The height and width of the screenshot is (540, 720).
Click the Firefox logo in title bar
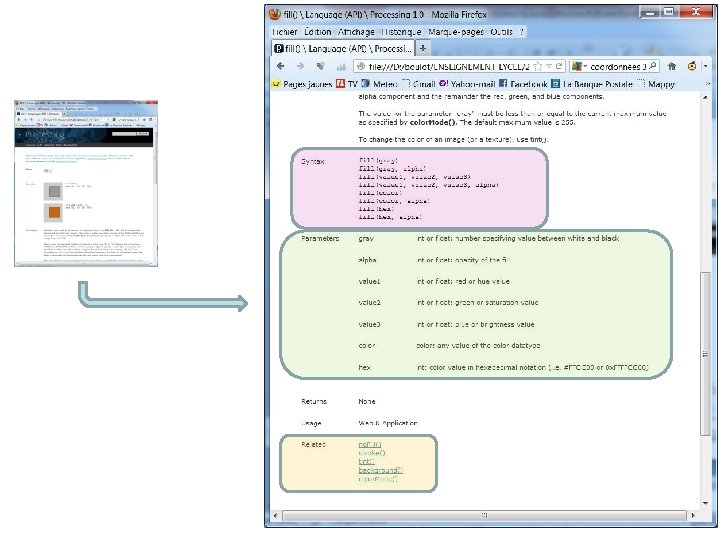point(275,14)
